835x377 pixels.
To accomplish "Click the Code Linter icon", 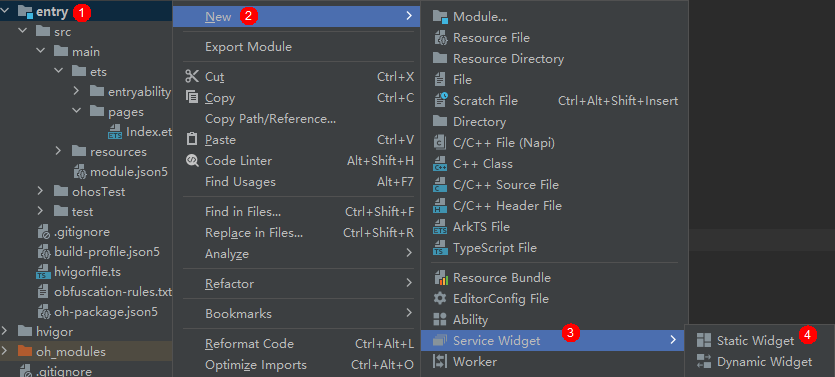I will pos(192,161).
